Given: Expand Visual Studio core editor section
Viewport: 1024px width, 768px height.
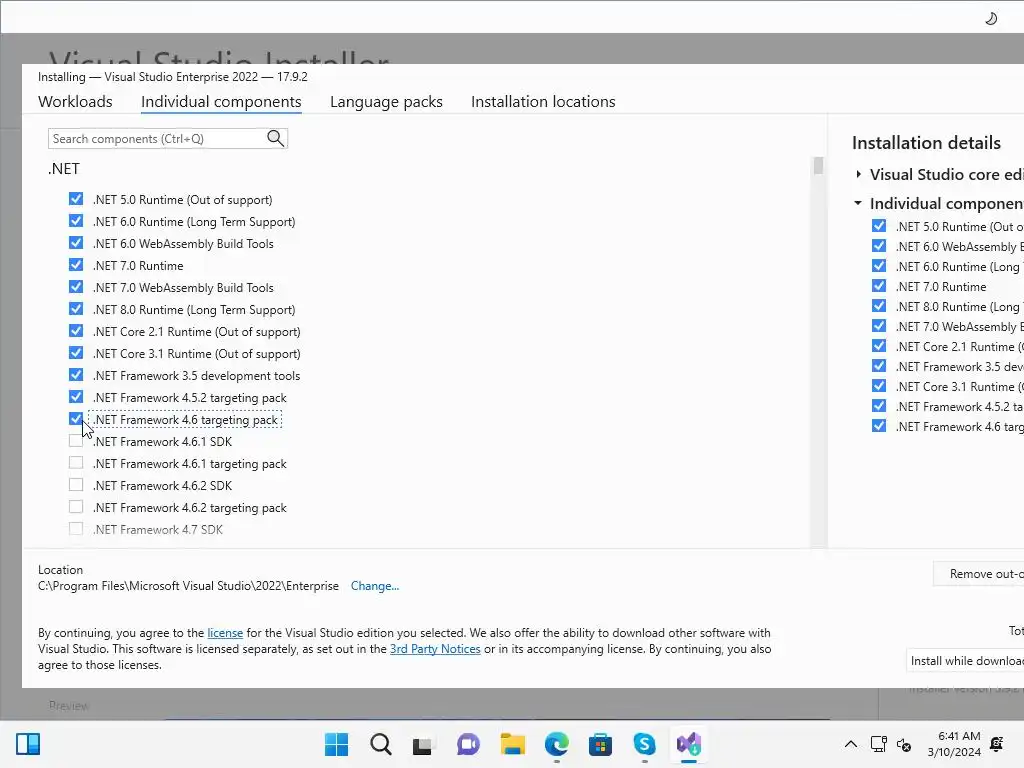Looking at the screenshot, I should pos(858,174).
